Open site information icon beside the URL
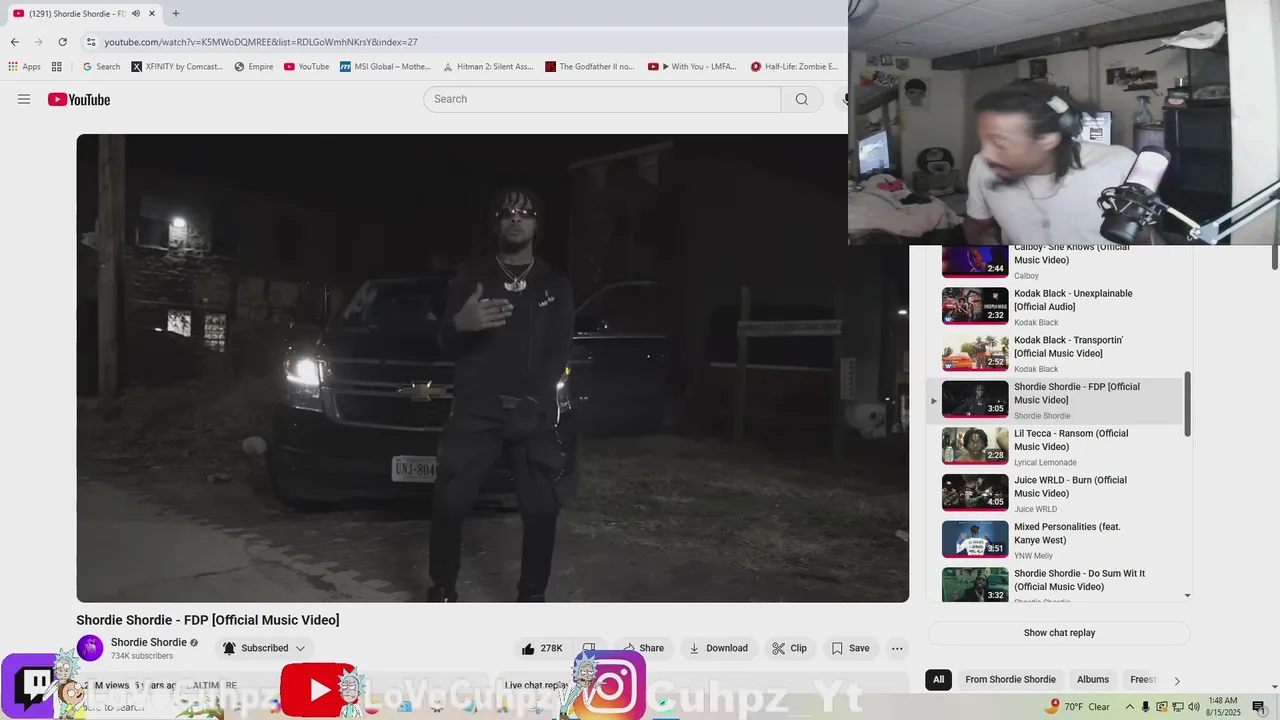 (91, 42)
